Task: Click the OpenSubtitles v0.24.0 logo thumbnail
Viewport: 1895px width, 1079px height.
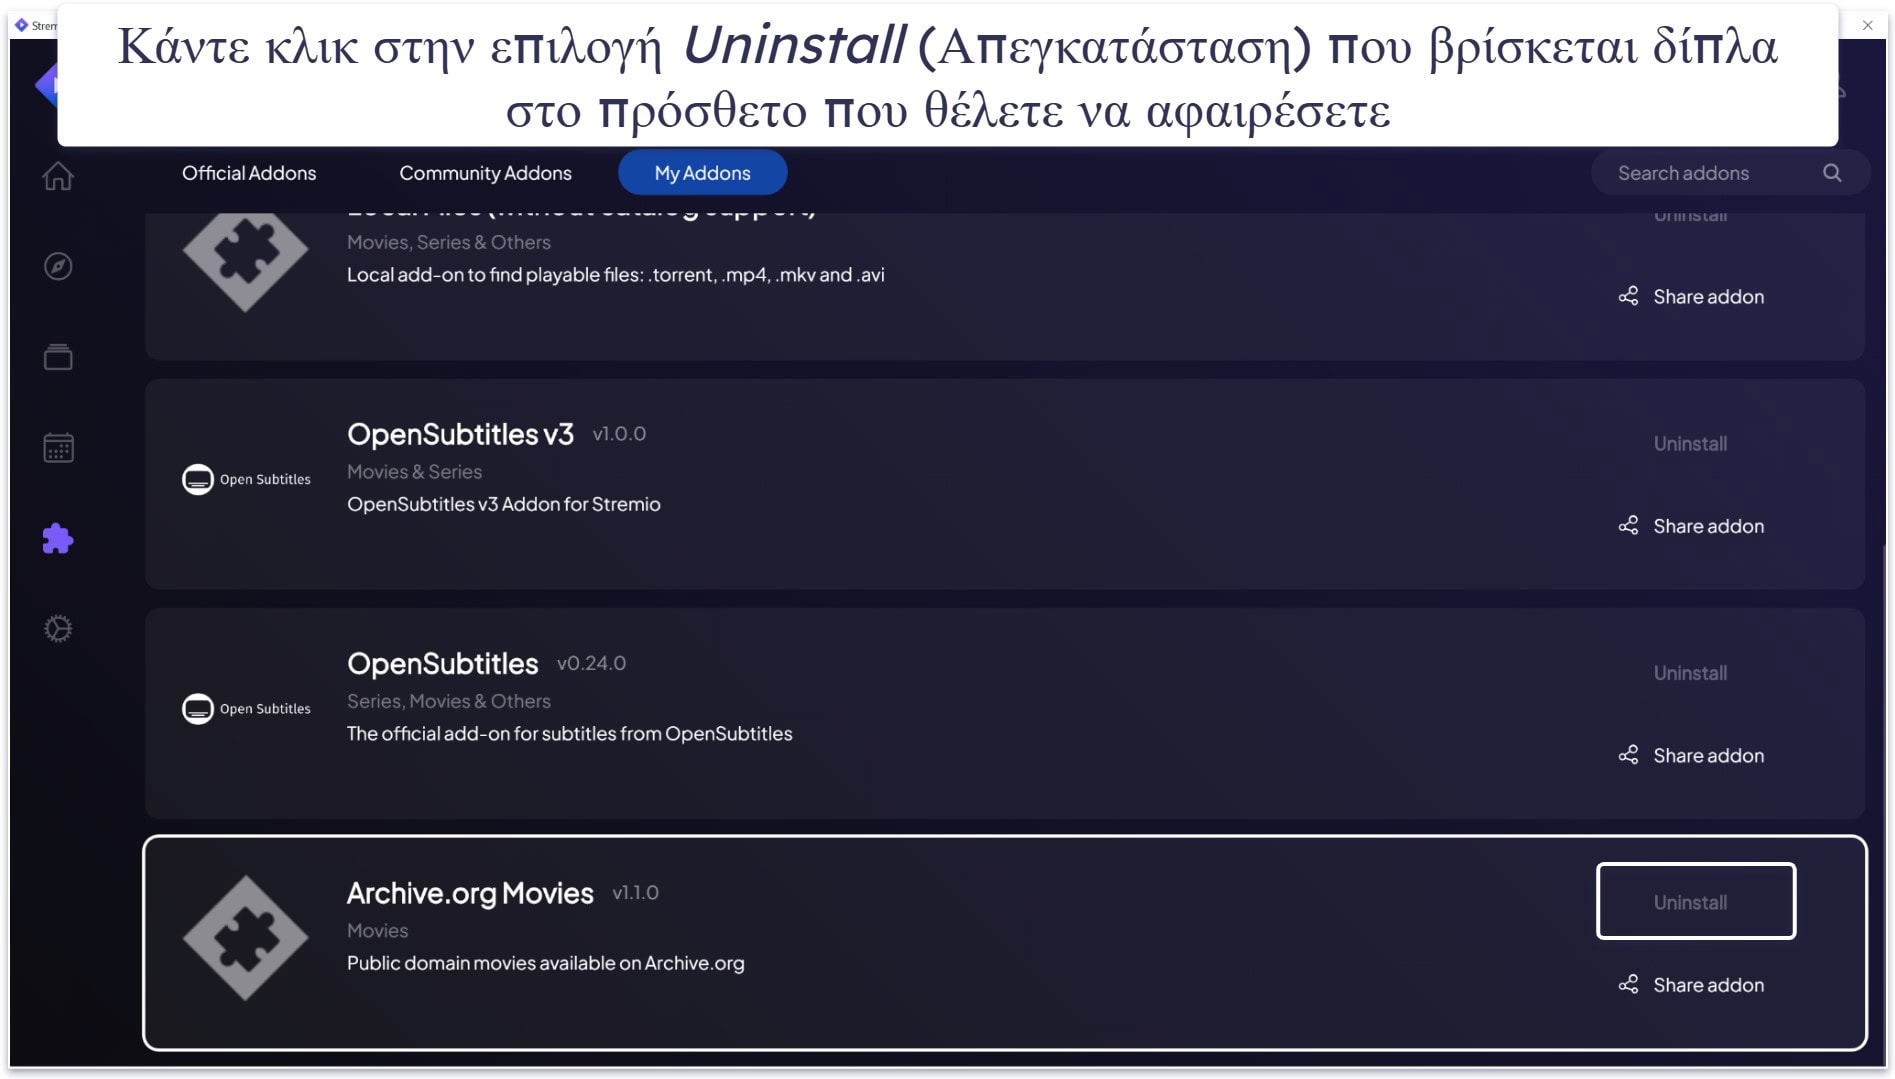Action: coord(246,708)
